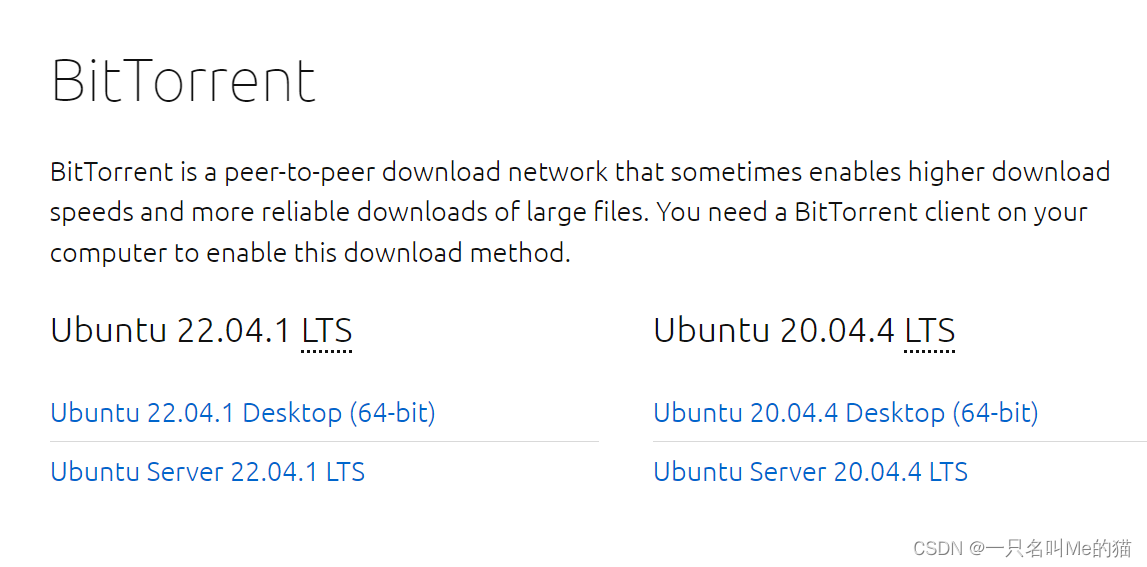Image resolution: width=1147 pixels, height=567 pixels.
Task: Select the Ubuntu Server 20.04.4 LTS link
Action: (810, 472)
